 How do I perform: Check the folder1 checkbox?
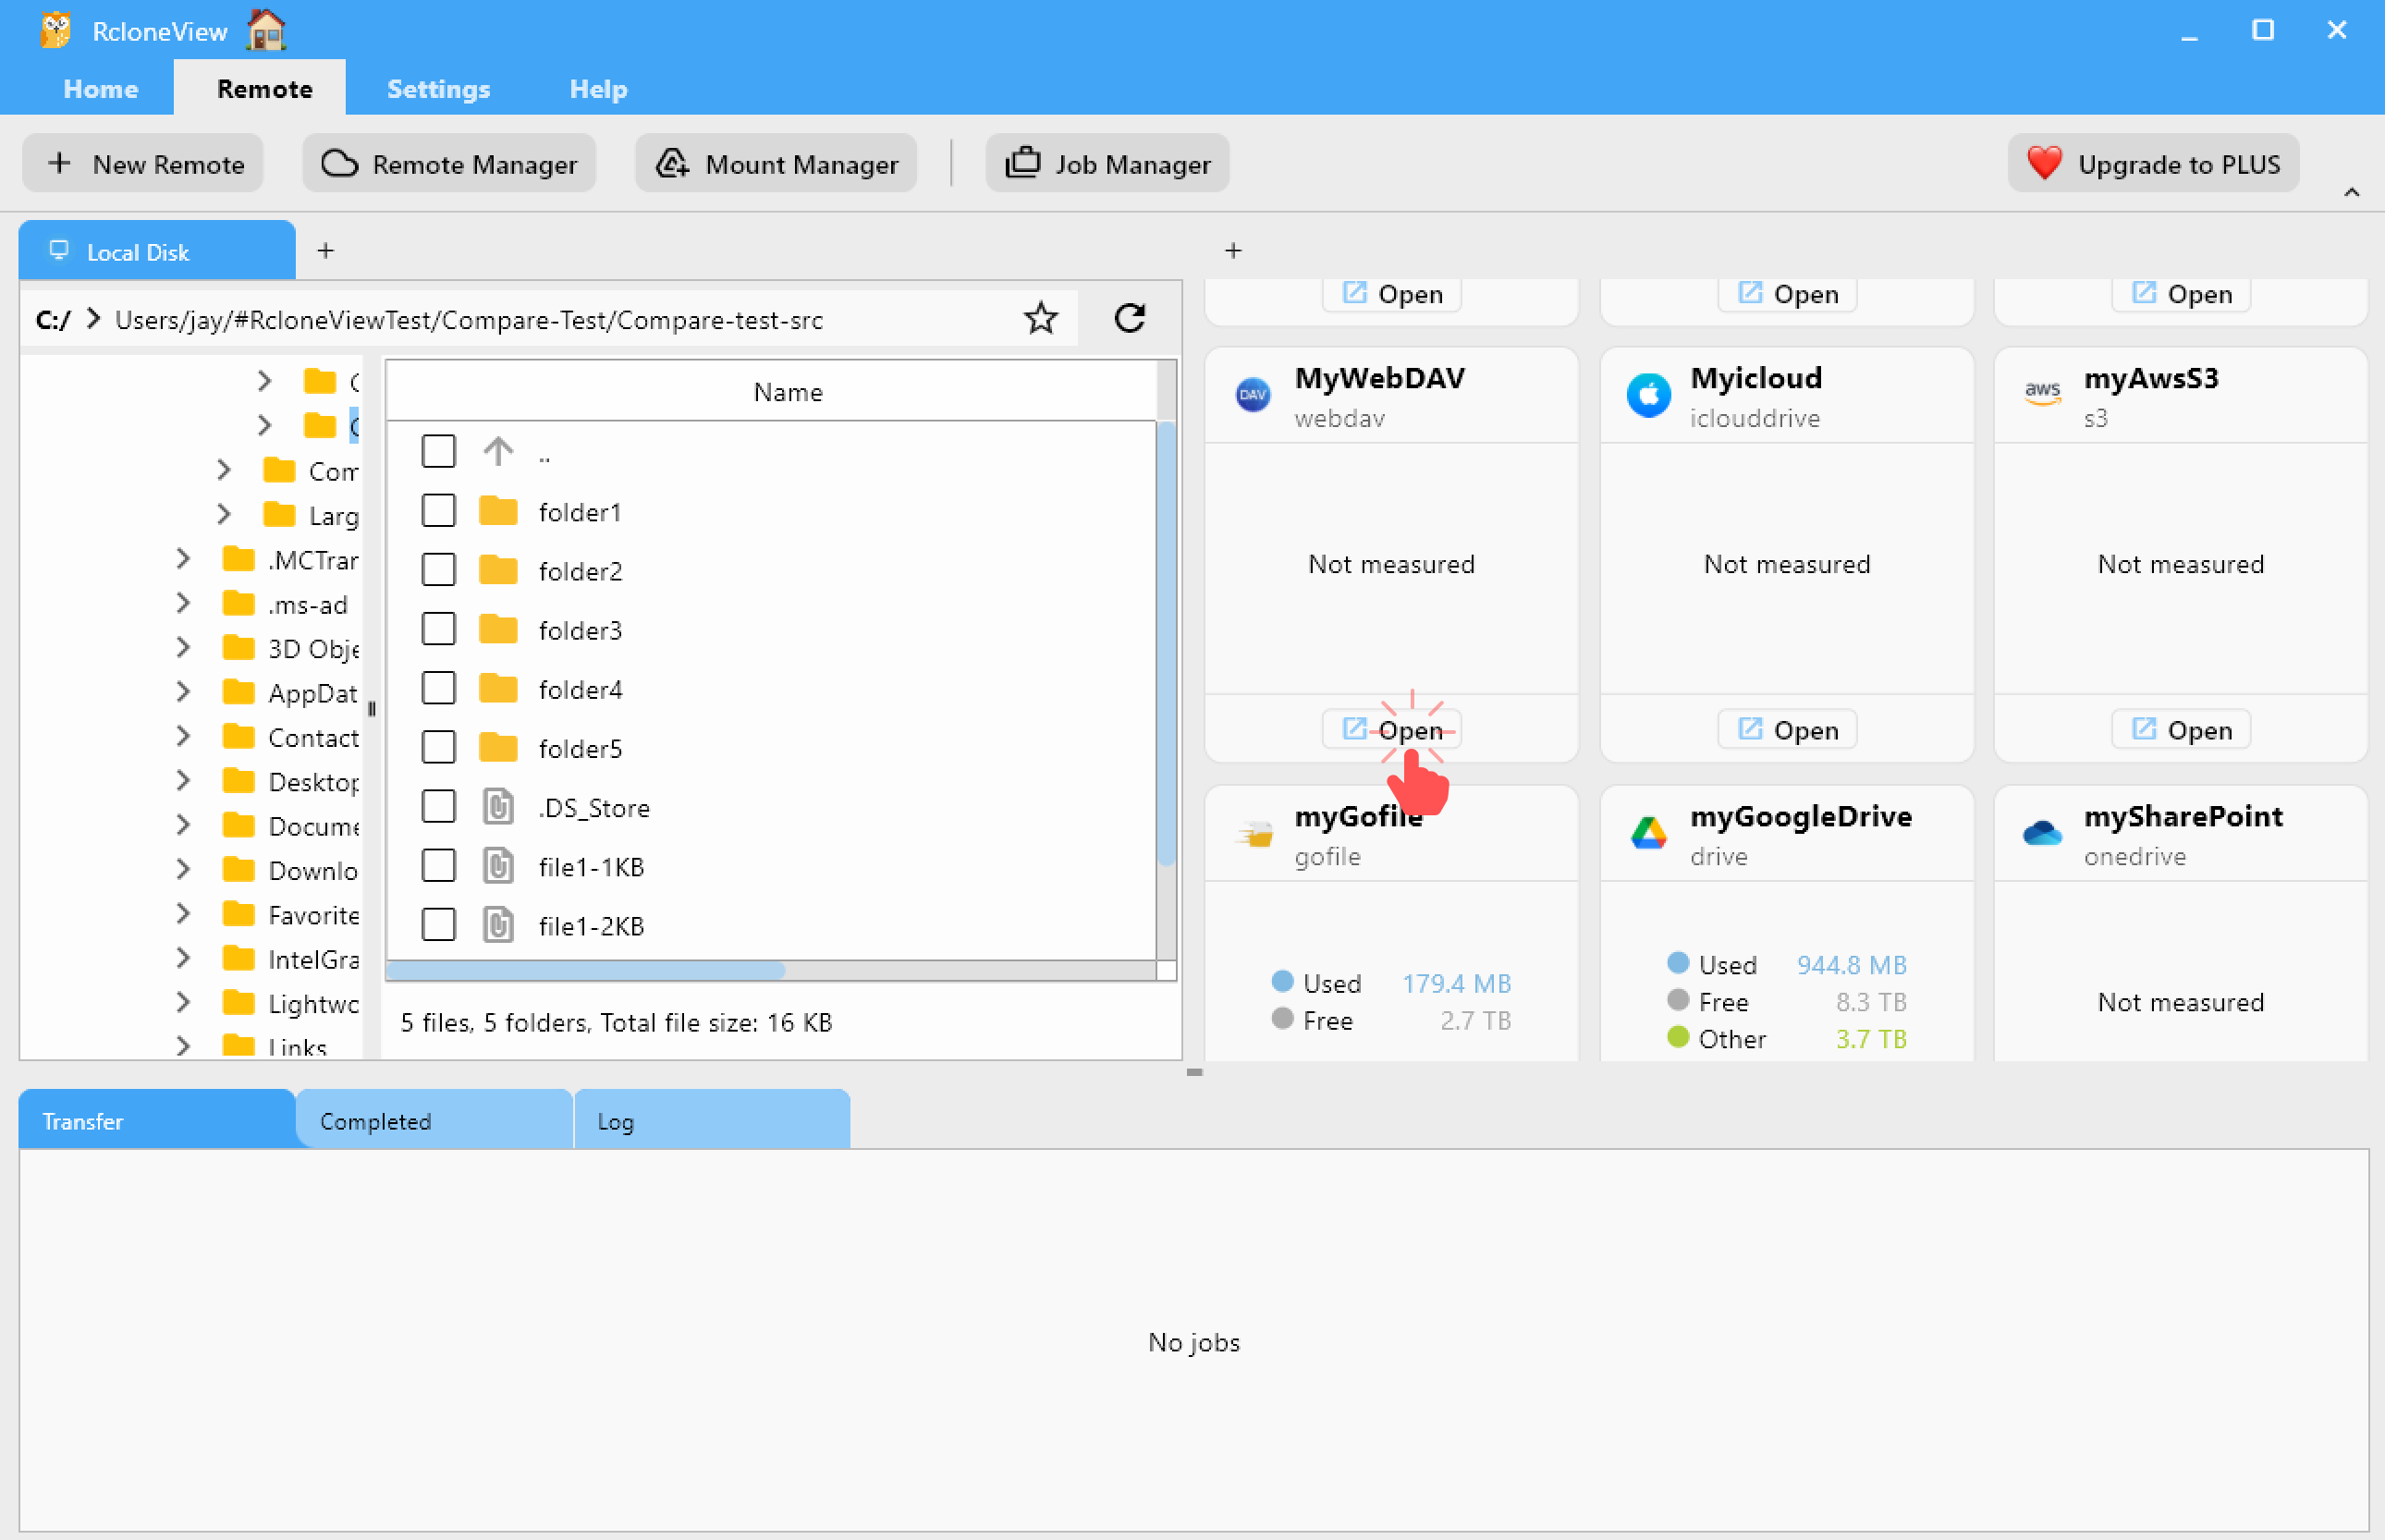click(438, 510)
